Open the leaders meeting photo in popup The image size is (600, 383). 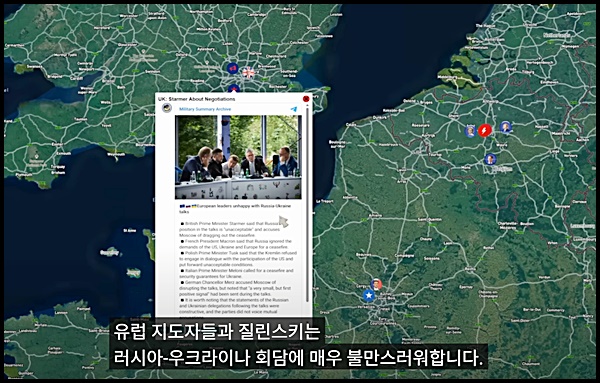pos(238,157)
